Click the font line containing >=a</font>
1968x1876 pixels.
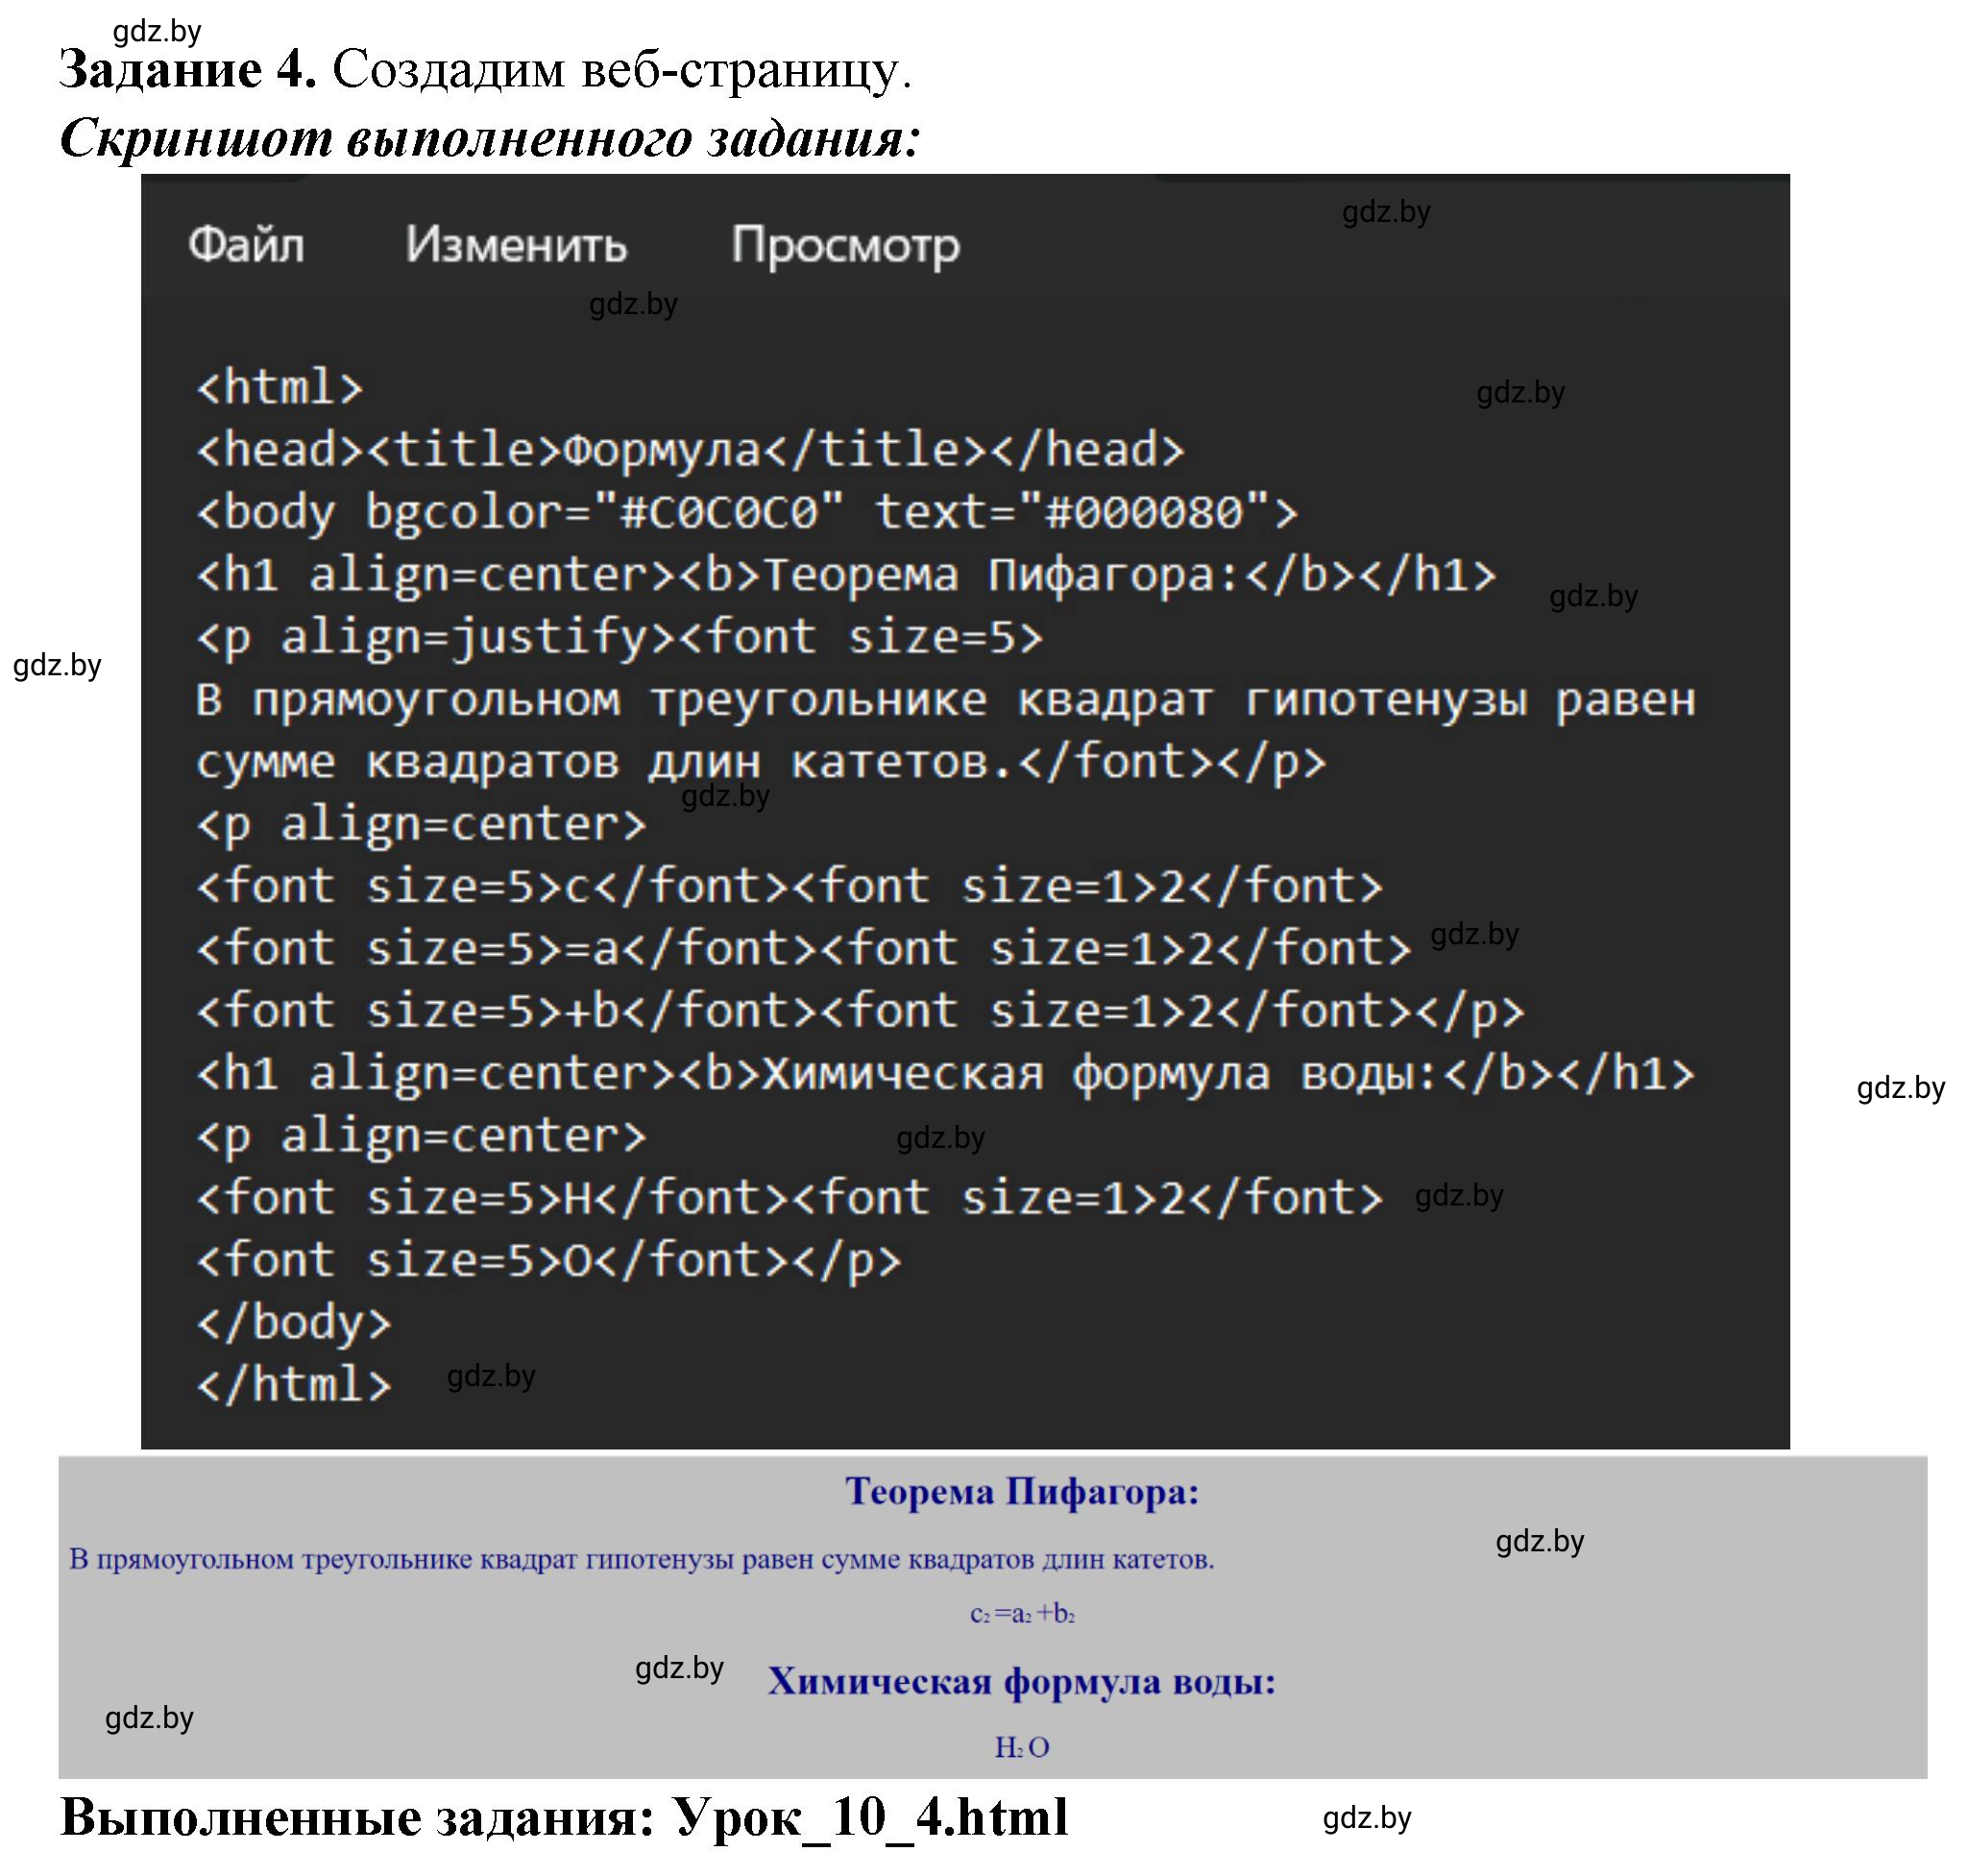[x=803, y=949]
